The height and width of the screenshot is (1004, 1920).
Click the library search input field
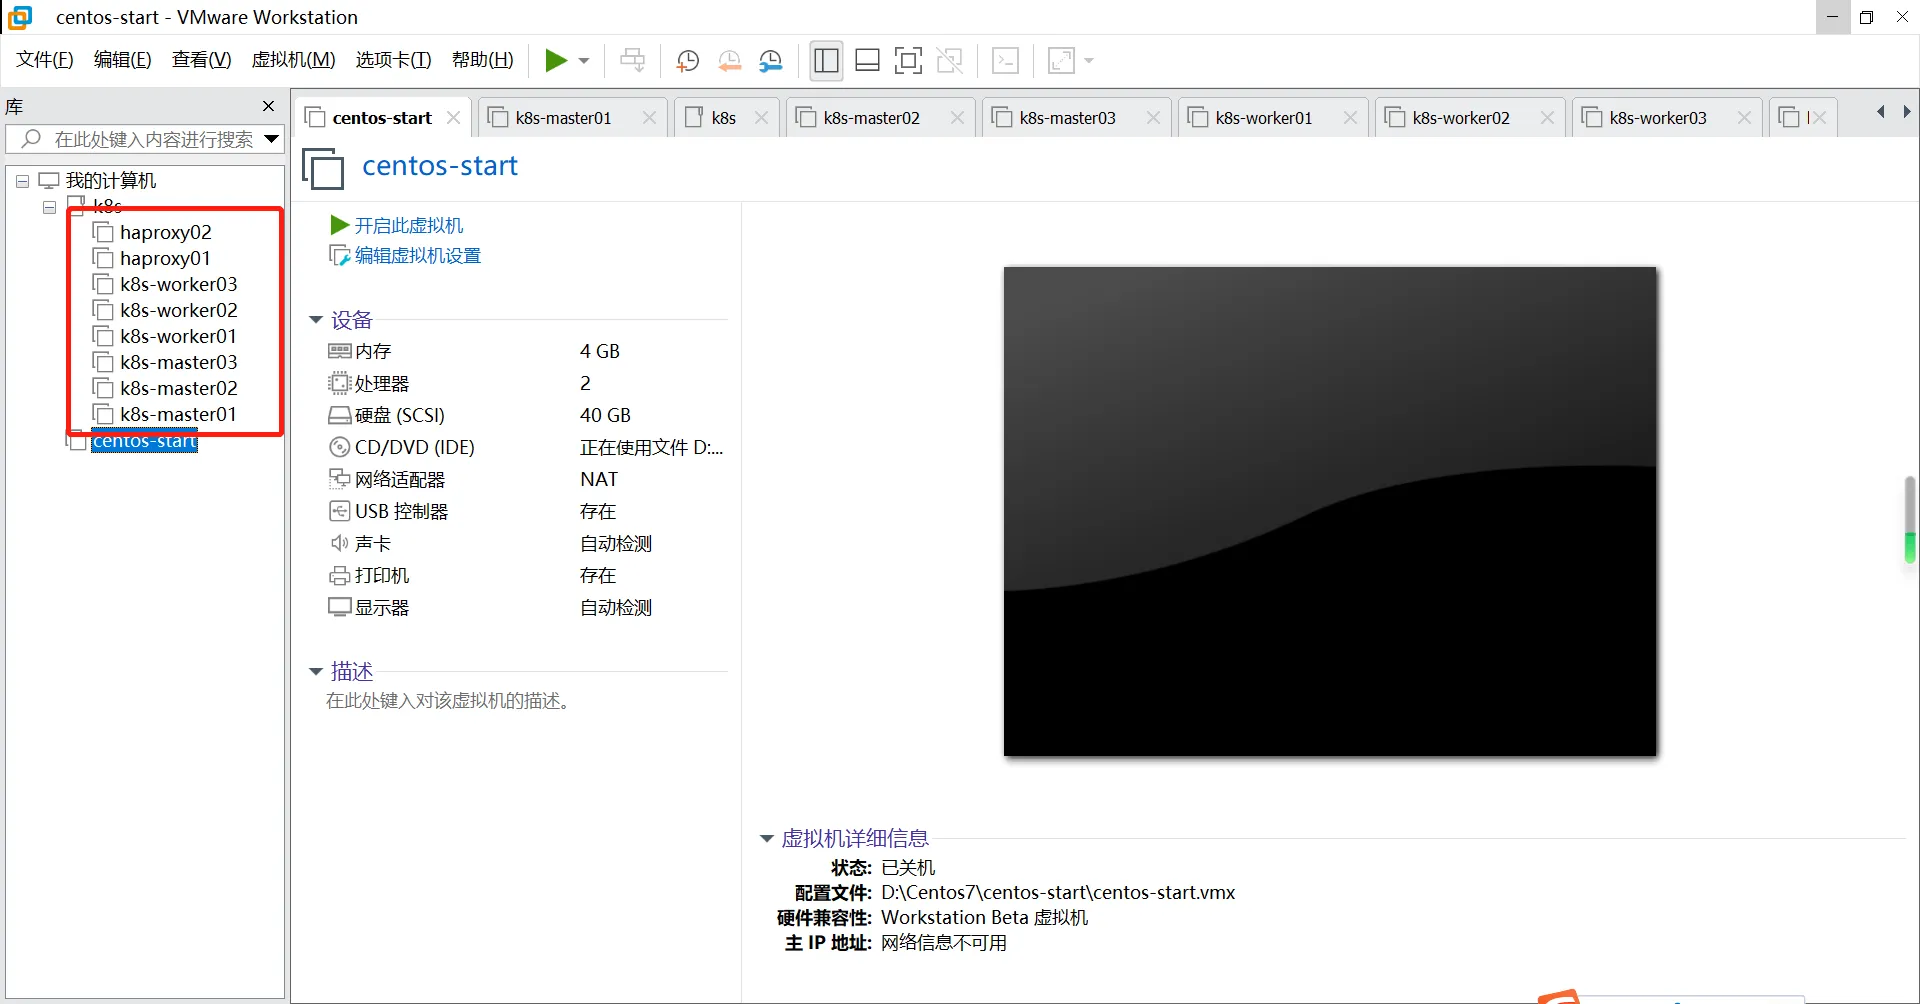(x=146, y=139)
